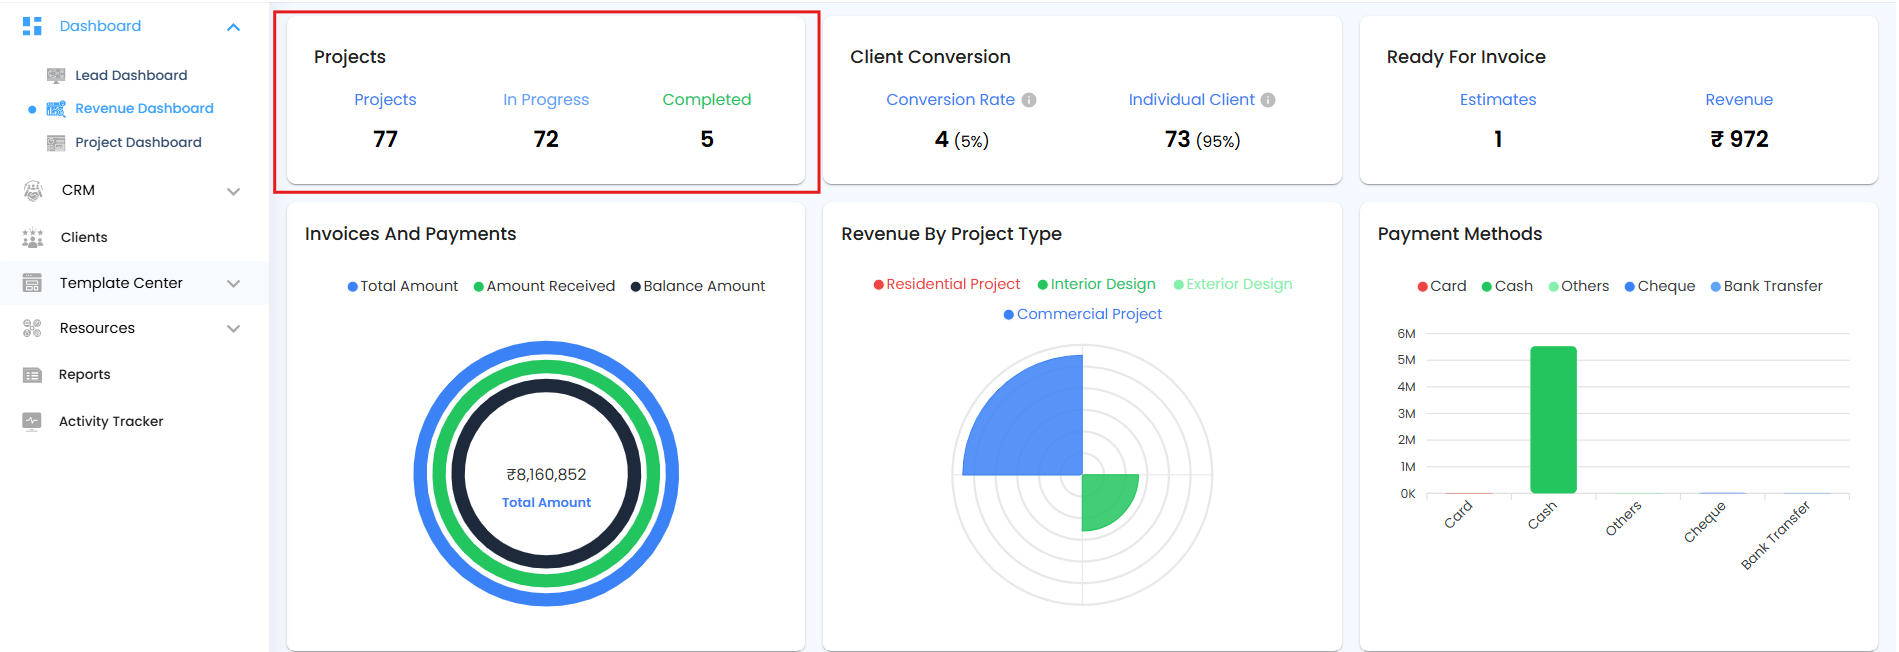Toggle Residential Project legend entry
The image size is (1899, 652).
pyautogui.click(x=946, y=284)
